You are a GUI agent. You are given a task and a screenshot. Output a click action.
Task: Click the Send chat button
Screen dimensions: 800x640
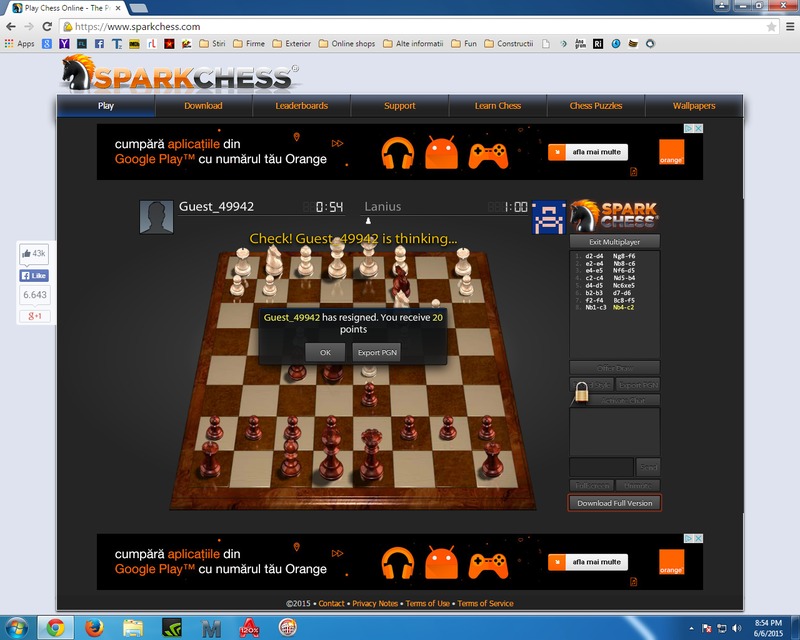648,467
